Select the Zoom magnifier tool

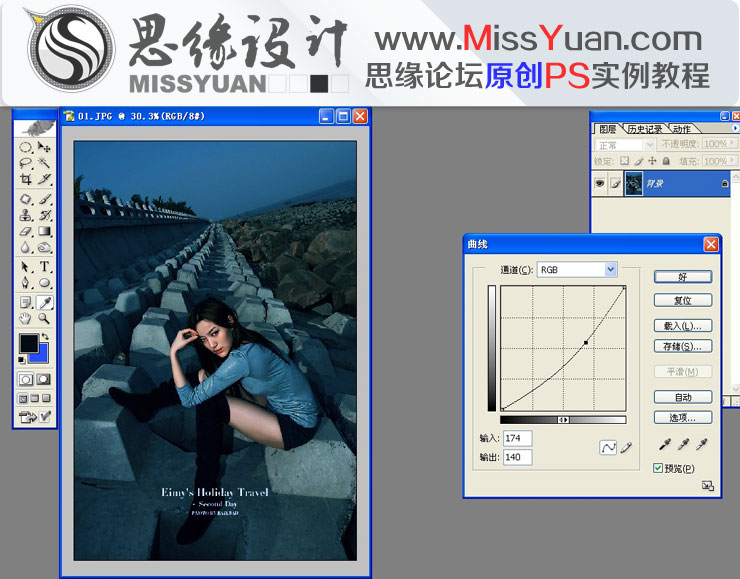(44, 319)
